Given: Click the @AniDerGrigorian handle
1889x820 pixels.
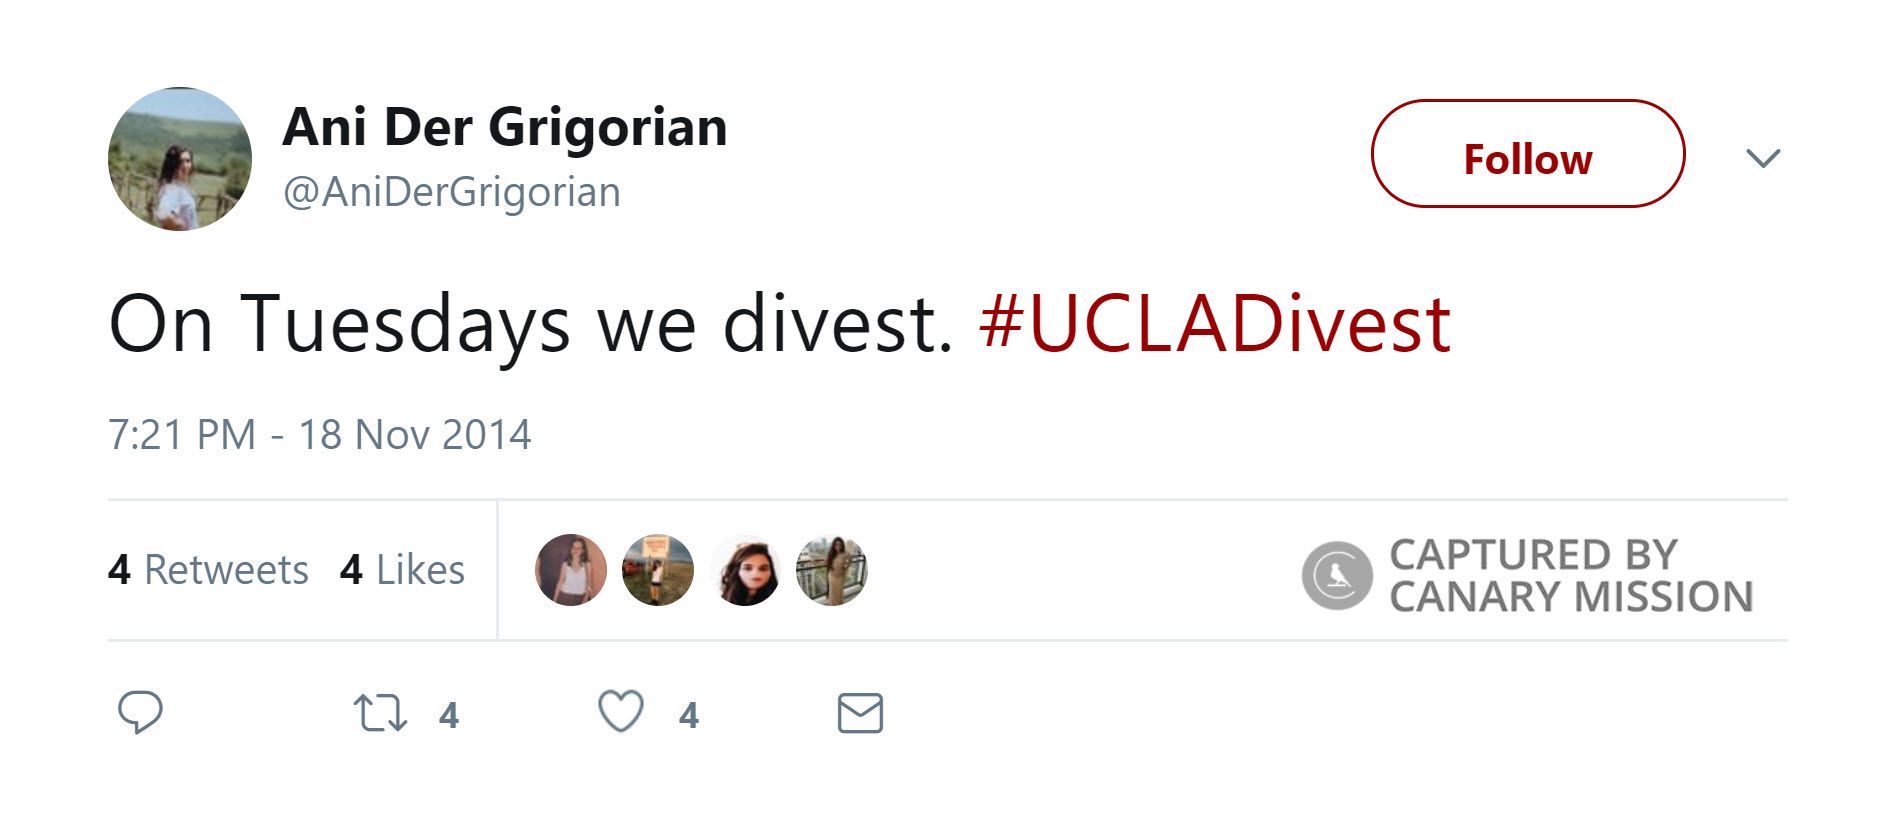Looking at the screenshot, I should pyautogui.click(x=452, y=192).
